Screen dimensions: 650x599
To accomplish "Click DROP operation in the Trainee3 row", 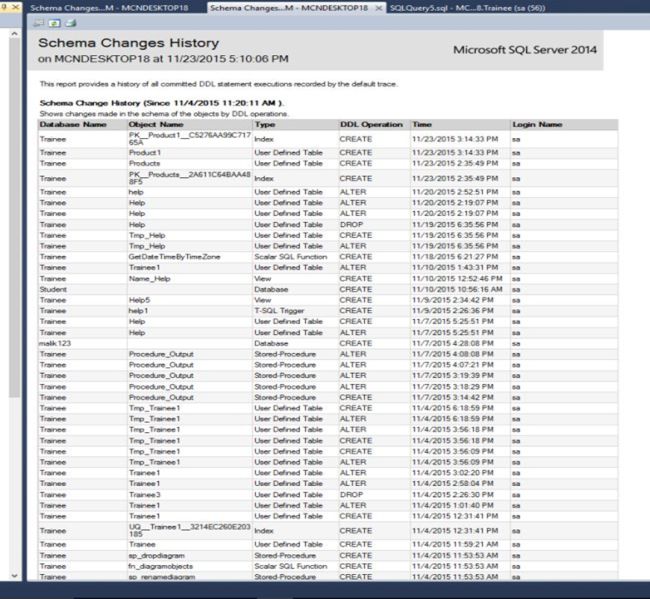I will pyautogui.click(x=351, y=495).
